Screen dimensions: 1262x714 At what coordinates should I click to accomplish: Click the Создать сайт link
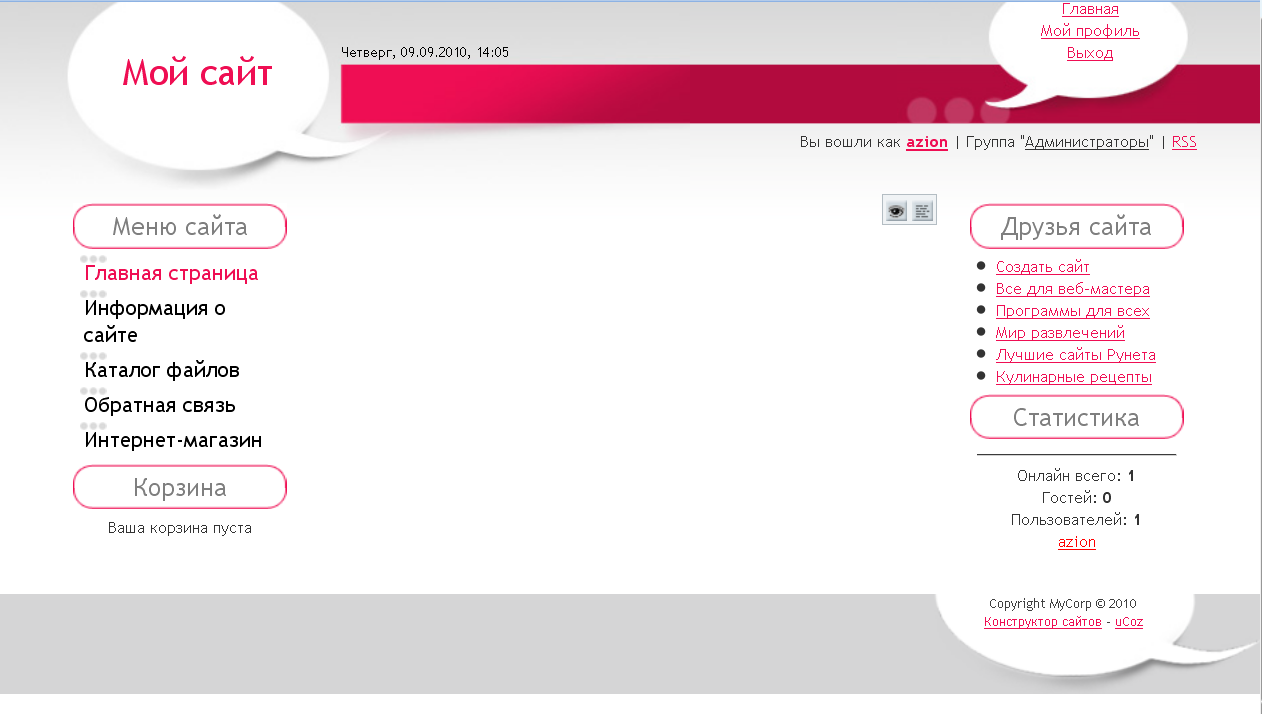(1042, 267)
